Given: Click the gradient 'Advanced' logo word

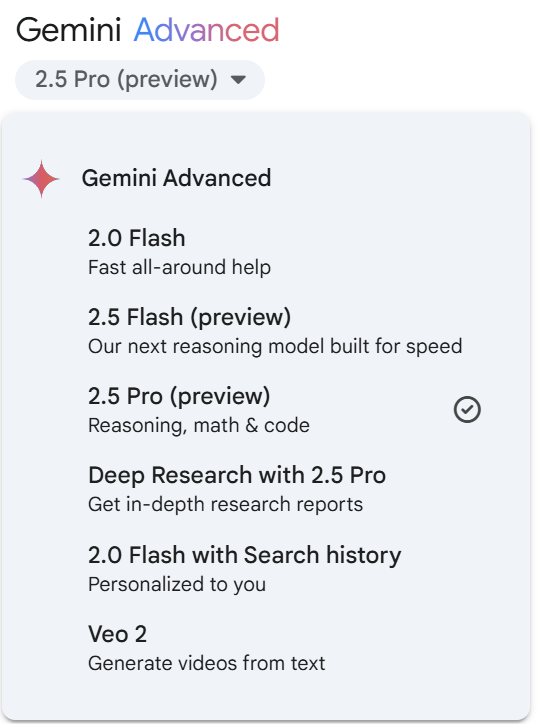Looking at the screenshot, I should (x=206, y=30).
